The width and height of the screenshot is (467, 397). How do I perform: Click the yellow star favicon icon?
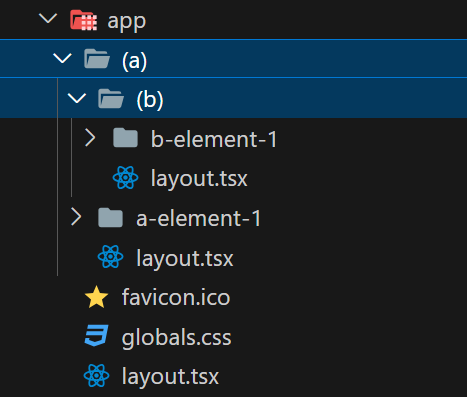[x=97, y=297]
